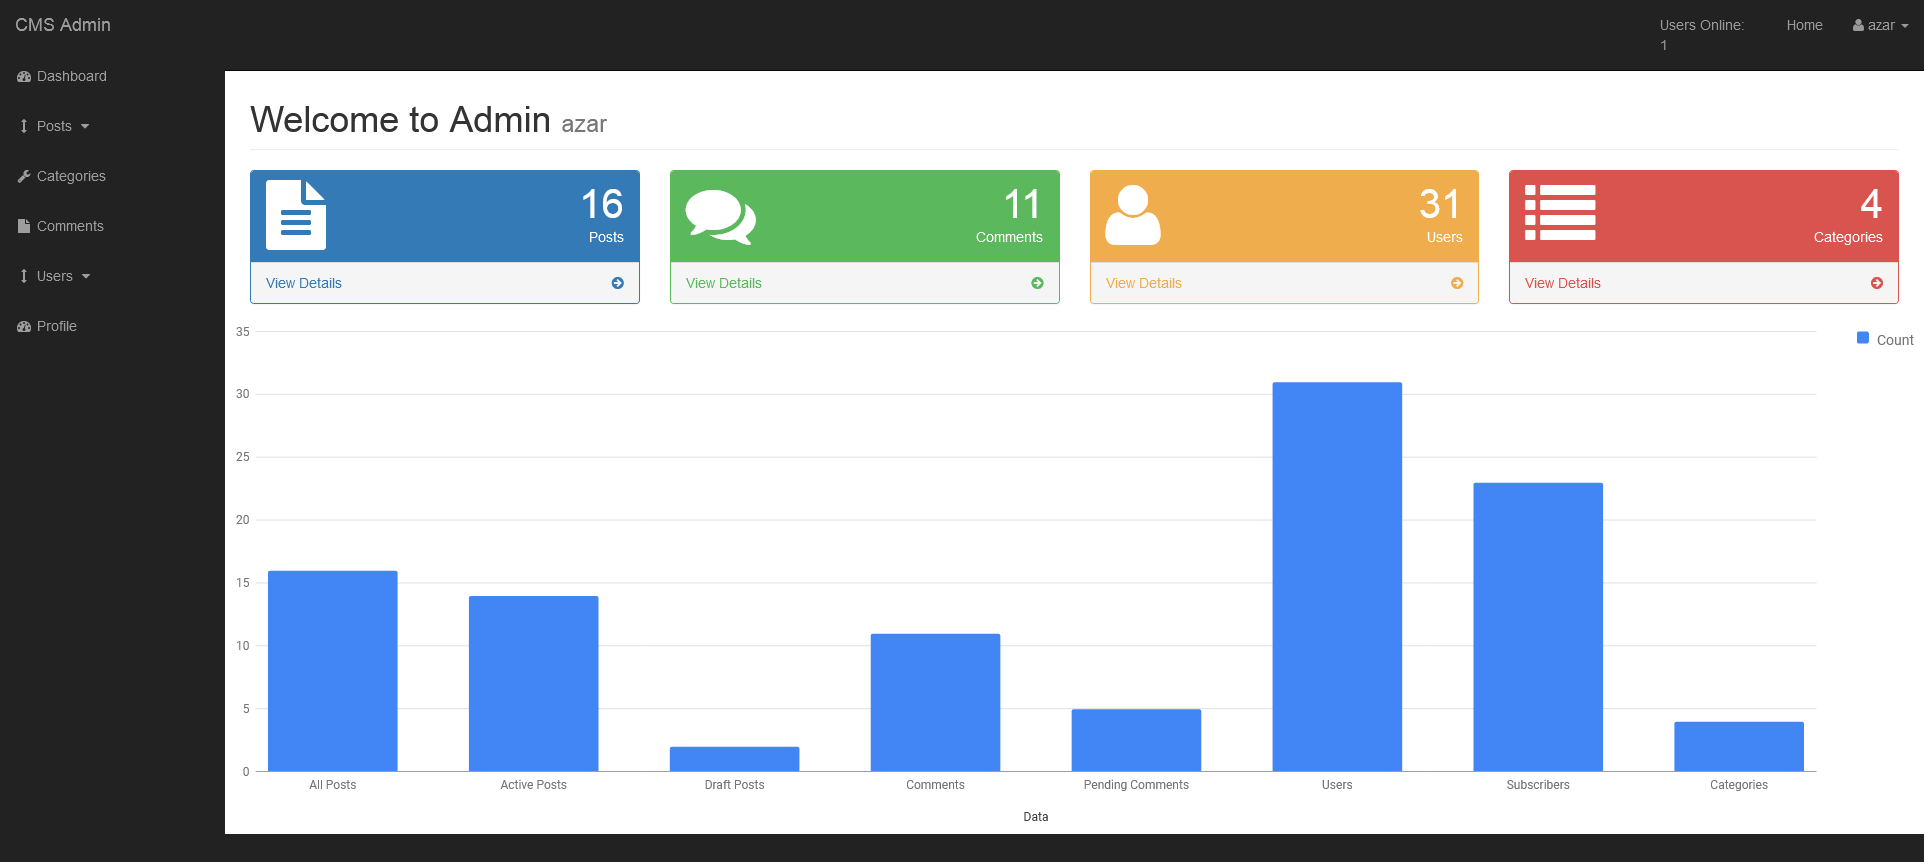Click the speech bubbles Comments icon
The width and height of the screenshot is (1924, 862).
tap(720, 216)
